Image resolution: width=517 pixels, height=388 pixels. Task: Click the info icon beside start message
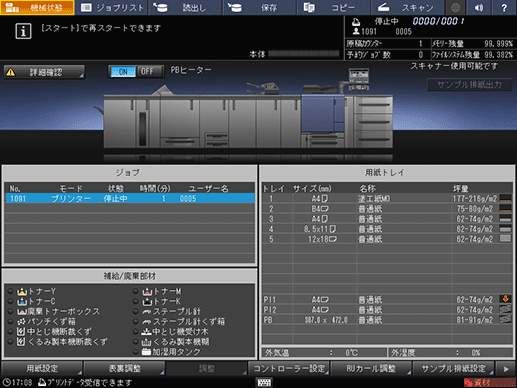(x=23, y=31)
